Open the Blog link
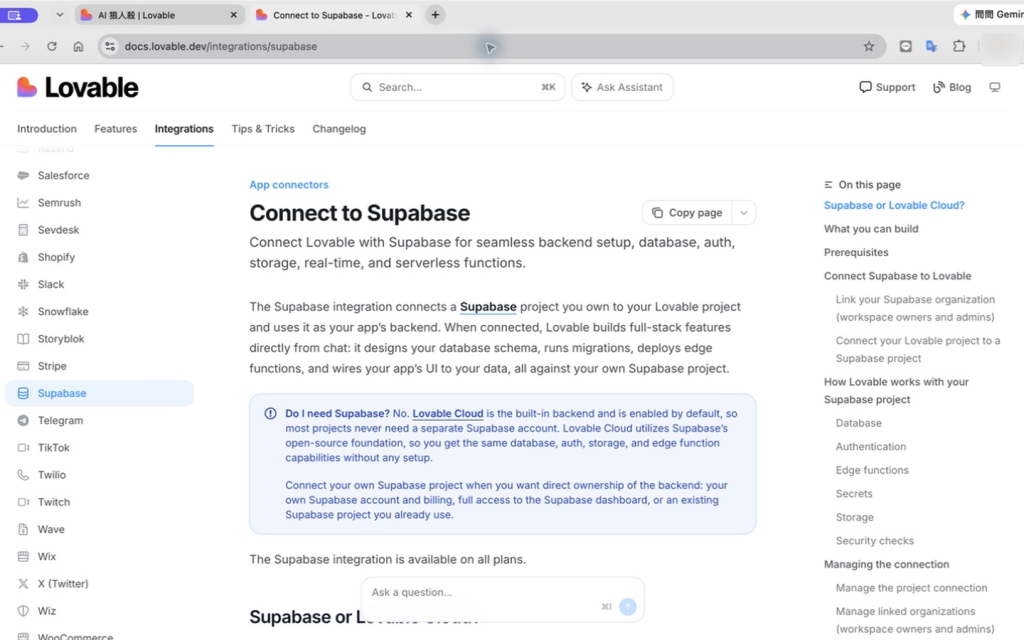1024x640 pixels. point(952,87)
